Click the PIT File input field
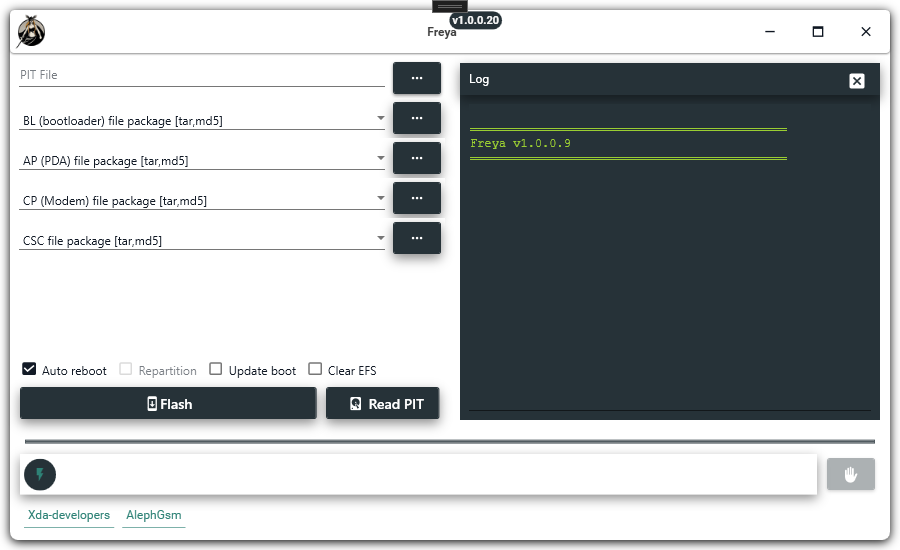900x550 pixels. (202, 75)
